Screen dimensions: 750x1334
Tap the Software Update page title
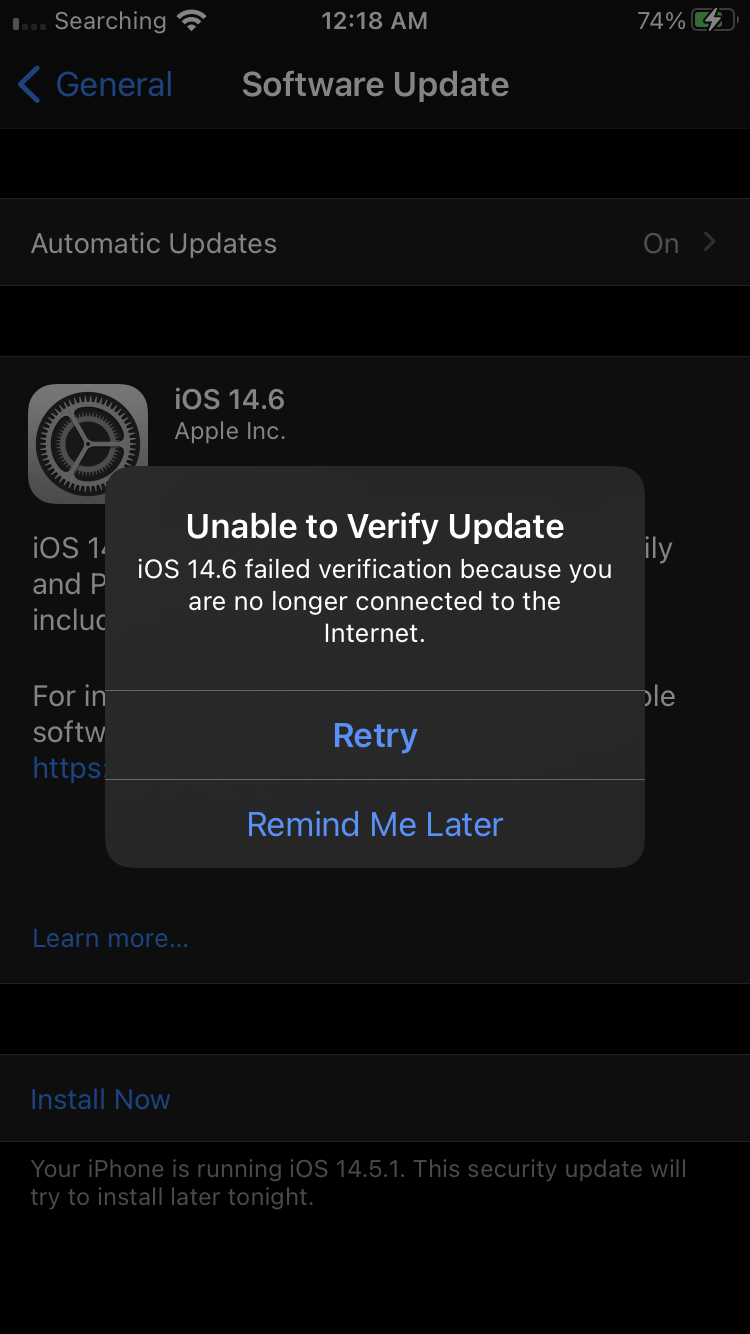(x=375, y=85)
